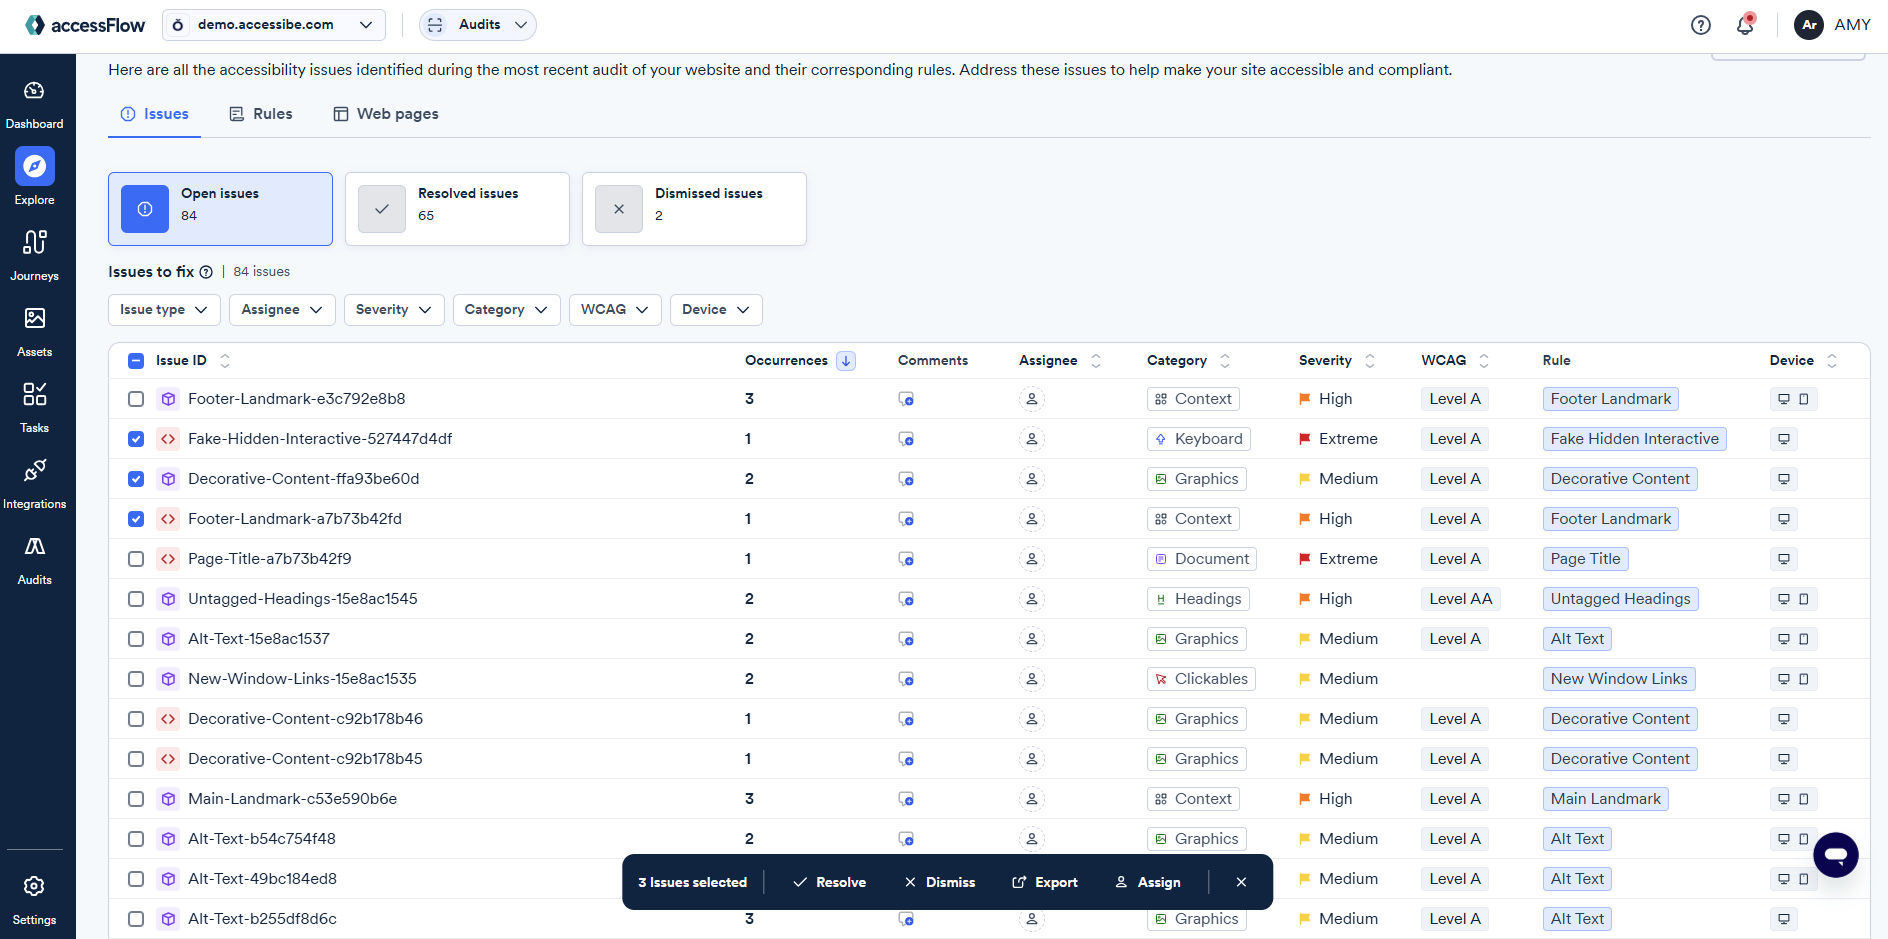Open Tasks from the sidebar
The width and height of the screenshot is (1888, 939).
[34, 406]
